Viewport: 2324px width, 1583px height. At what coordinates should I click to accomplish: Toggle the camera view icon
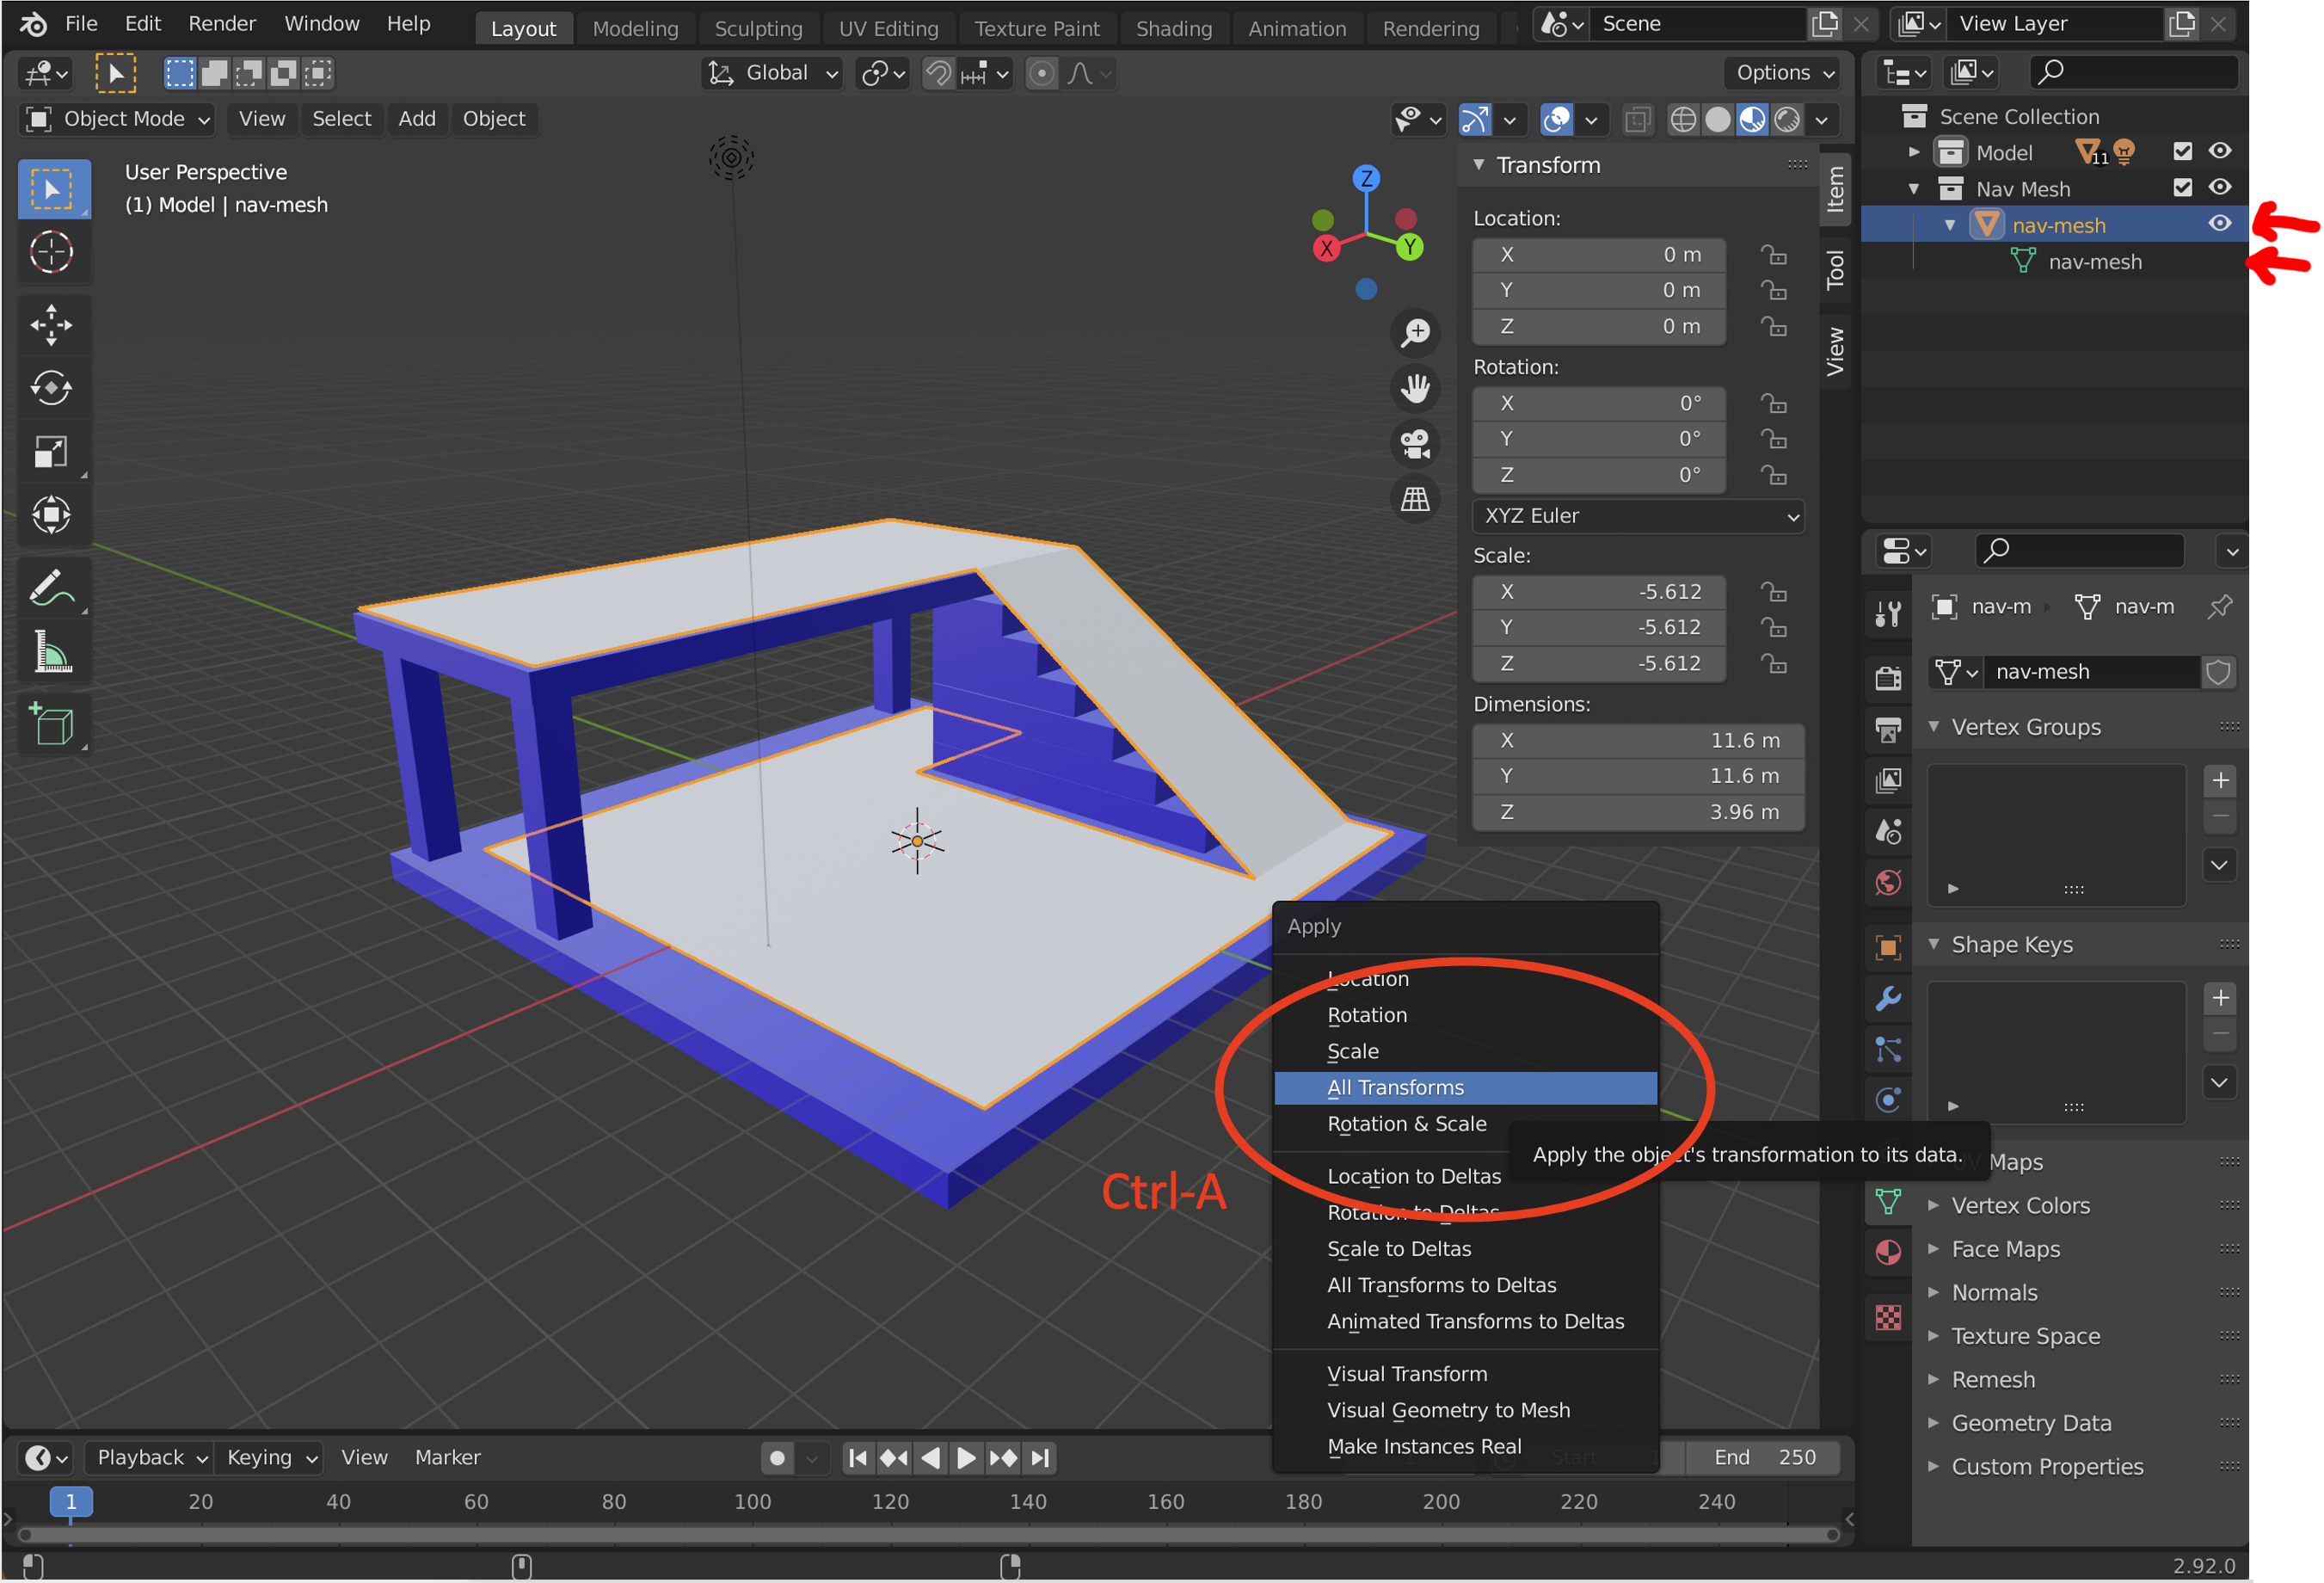tap(1415, 443)
